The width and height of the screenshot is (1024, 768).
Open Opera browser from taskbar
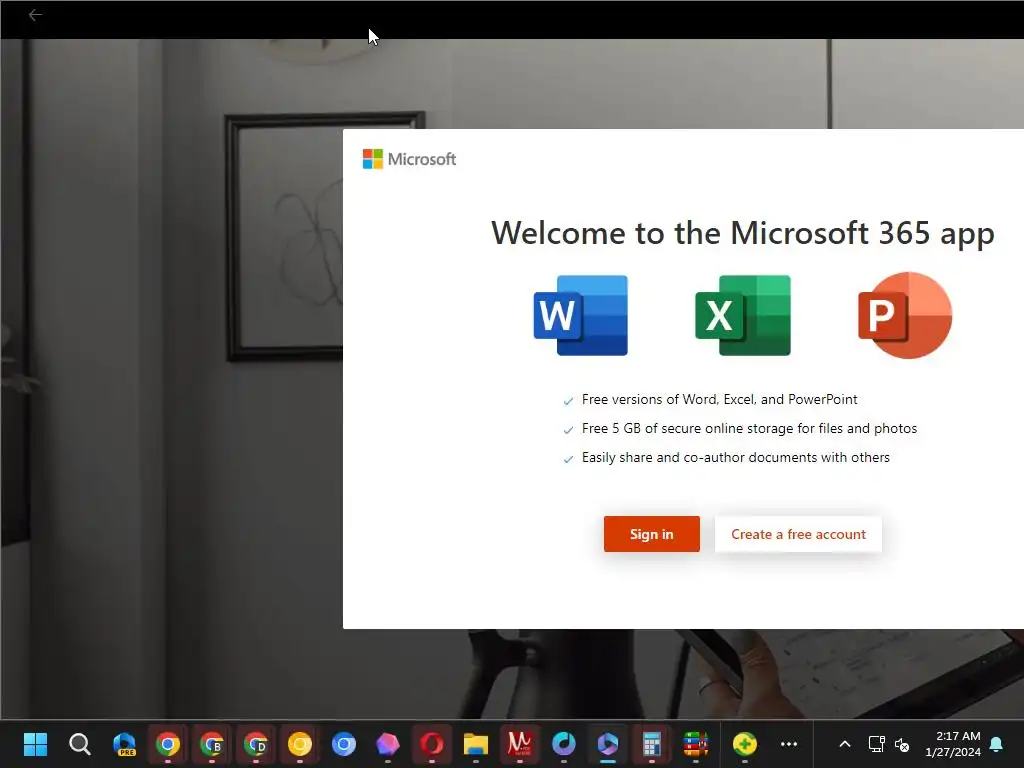(432, 744)
